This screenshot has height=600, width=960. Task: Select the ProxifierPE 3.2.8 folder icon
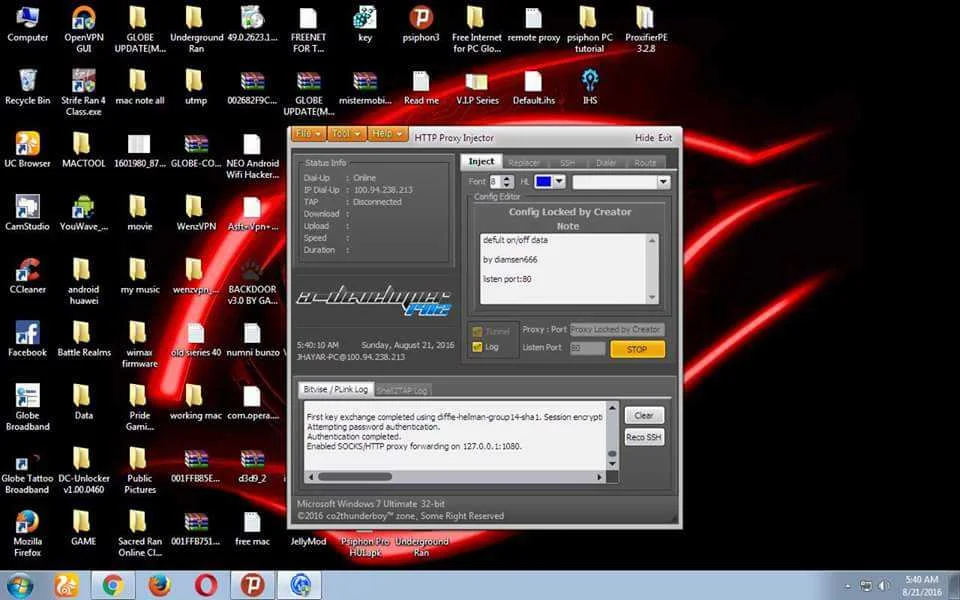[645, 29]
